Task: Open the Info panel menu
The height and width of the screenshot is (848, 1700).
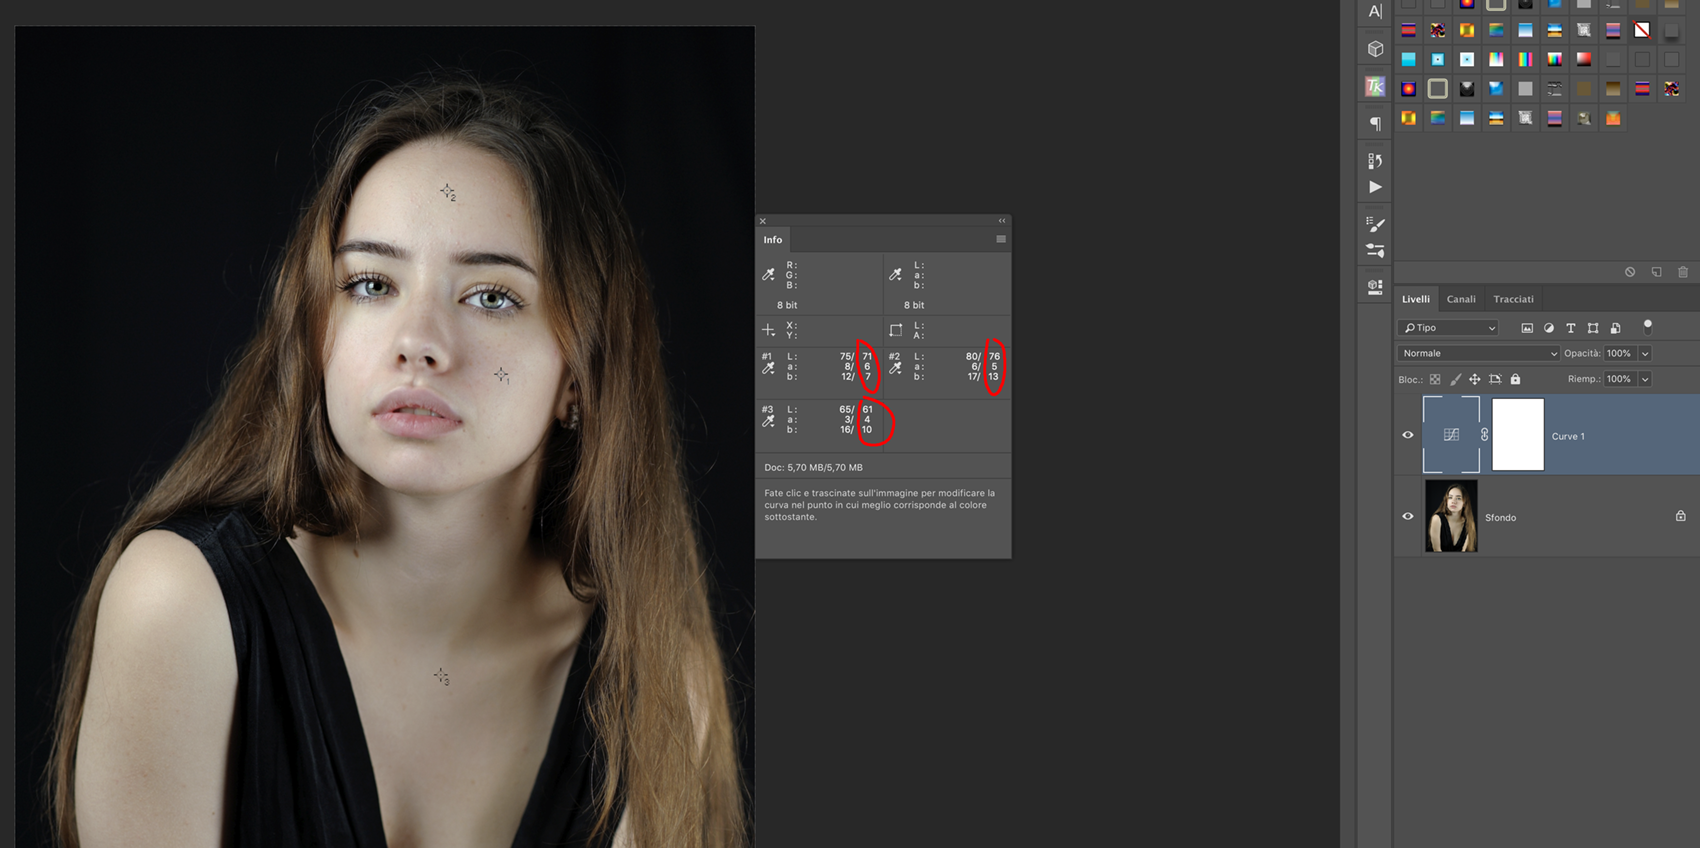Action: click(1001, 239)
